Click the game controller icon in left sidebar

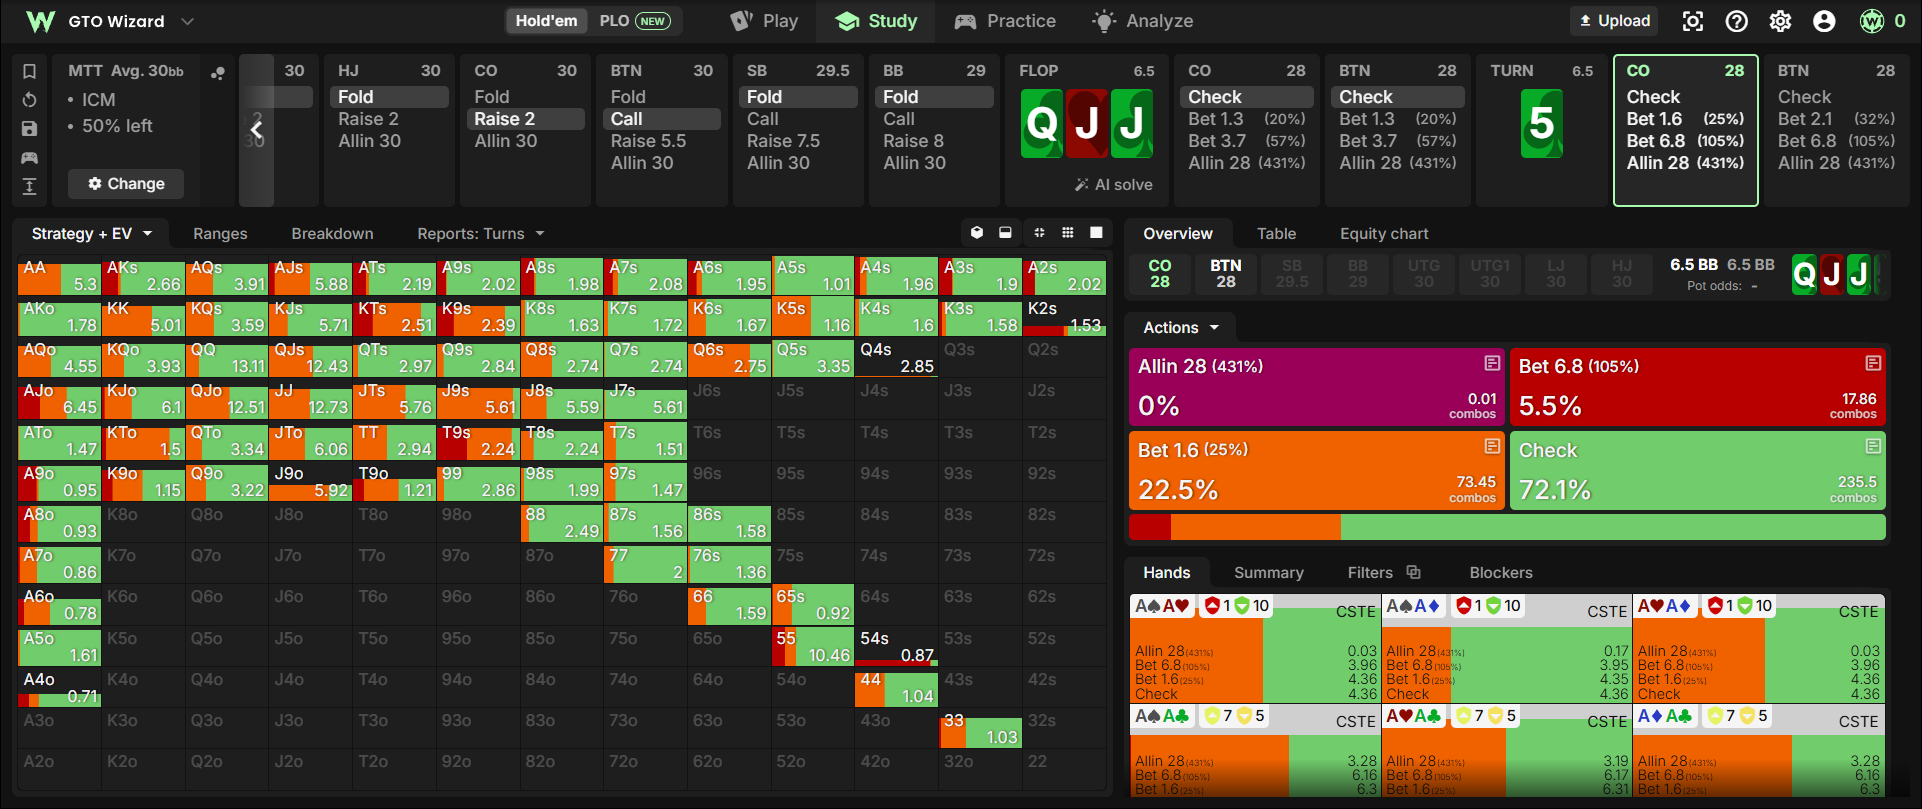(30, 158)
